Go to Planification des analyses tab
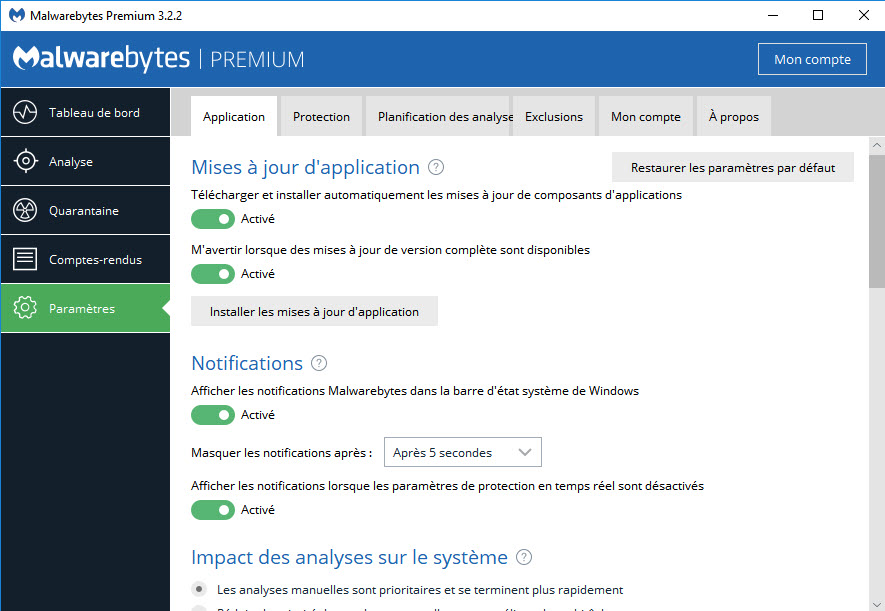885x611 pixels. pos(438,116)
